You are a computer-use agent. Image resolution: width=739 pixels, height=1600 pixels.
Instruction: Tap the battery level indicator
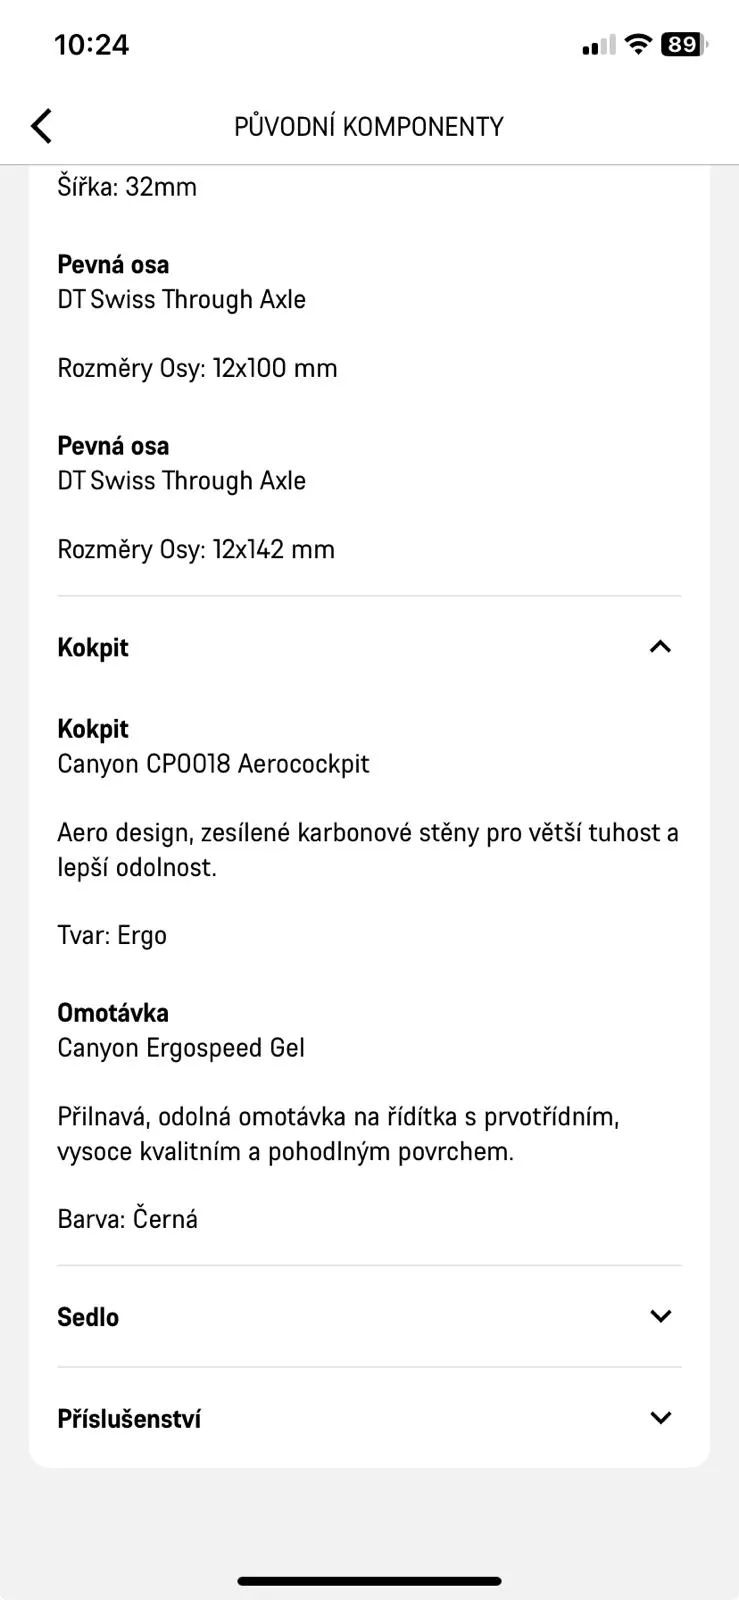(x=684, y=44)
